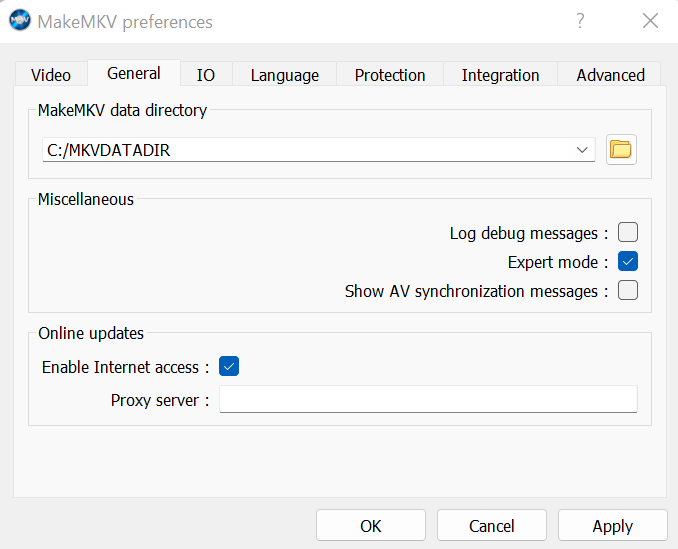The width and height of the screenshot is (678, 549).
Task: Confirm settings with the OK button
Action: 371,525
